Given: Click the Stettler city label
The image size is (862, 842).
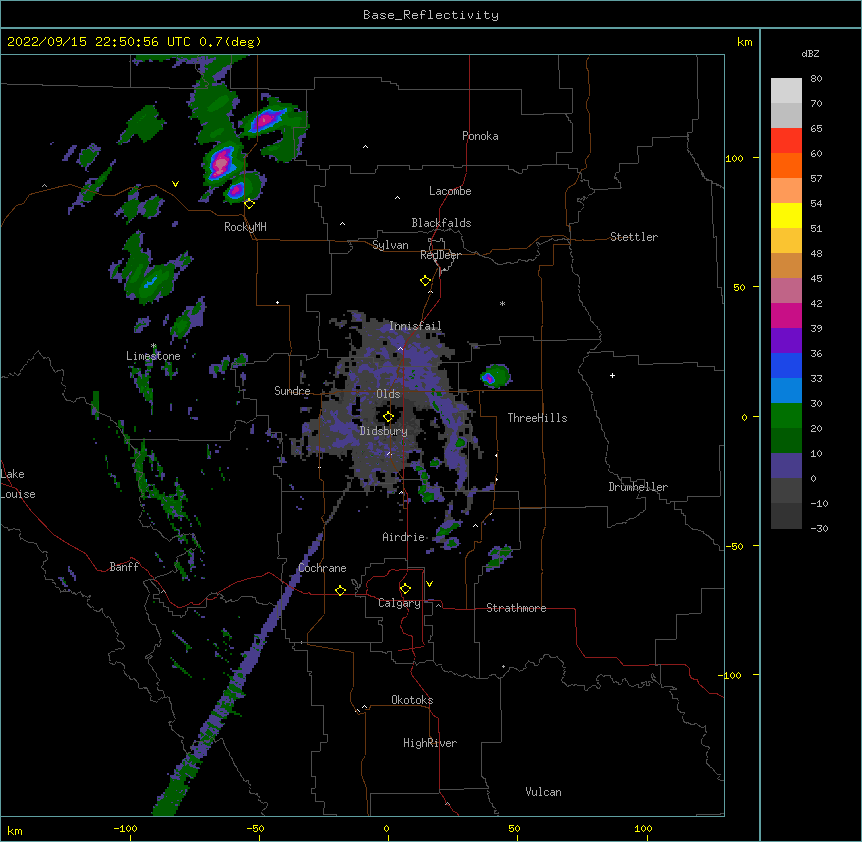Looking at the screenshot, I should click(633, 237).
